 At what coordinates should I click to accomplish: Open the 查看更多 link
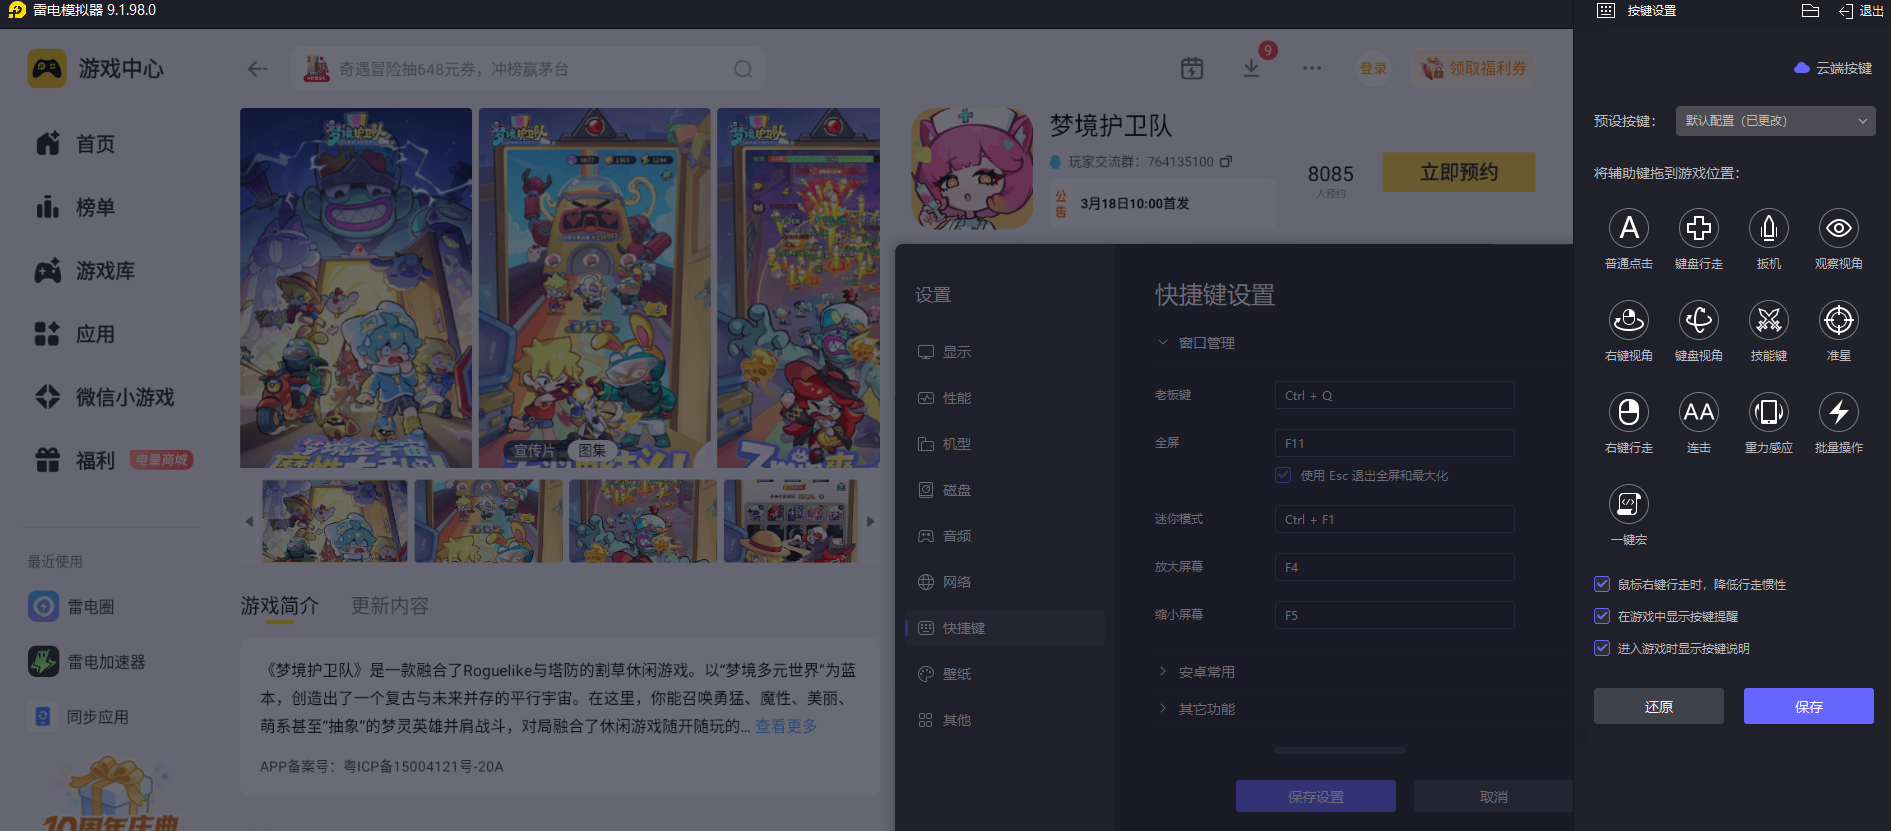pyautogui.click(x=786, y=726)
